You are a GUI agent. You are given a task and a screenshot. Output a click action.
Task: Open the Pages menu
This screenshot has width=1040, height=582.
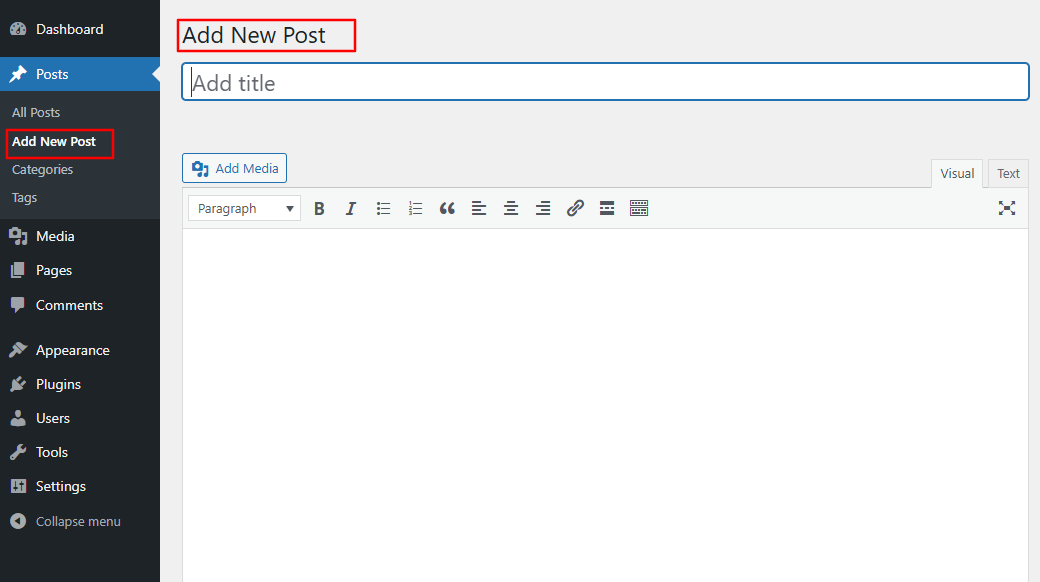[x=80, y=270]
